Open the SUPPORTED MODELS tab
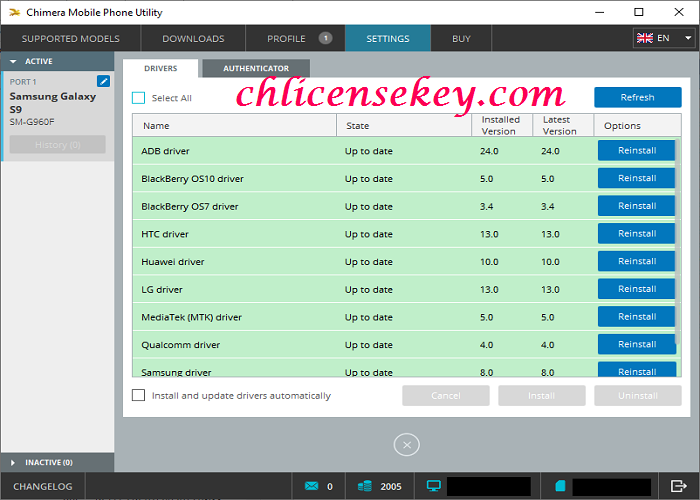Viewport: 700px width, 500px height. click(71, 38)
